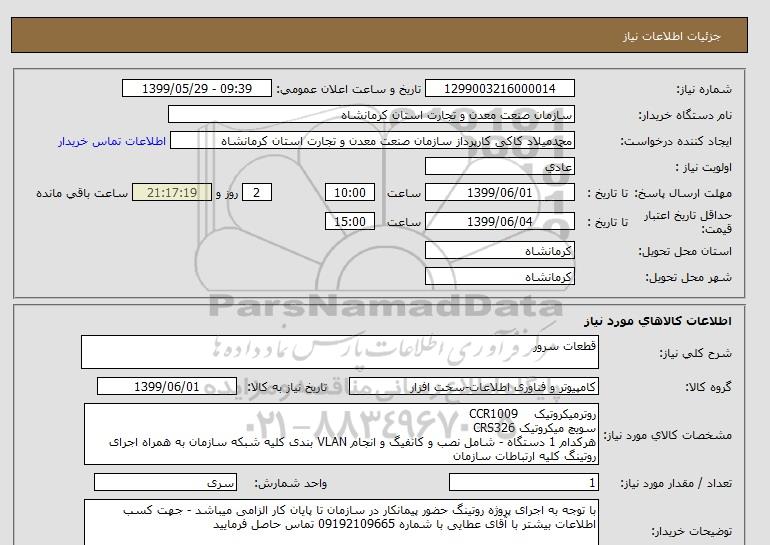Image resolution: width=770 pixels, height=545 pixels.
Task: Click the label استان محل تحویل
Action: click(x=685, y=251)
